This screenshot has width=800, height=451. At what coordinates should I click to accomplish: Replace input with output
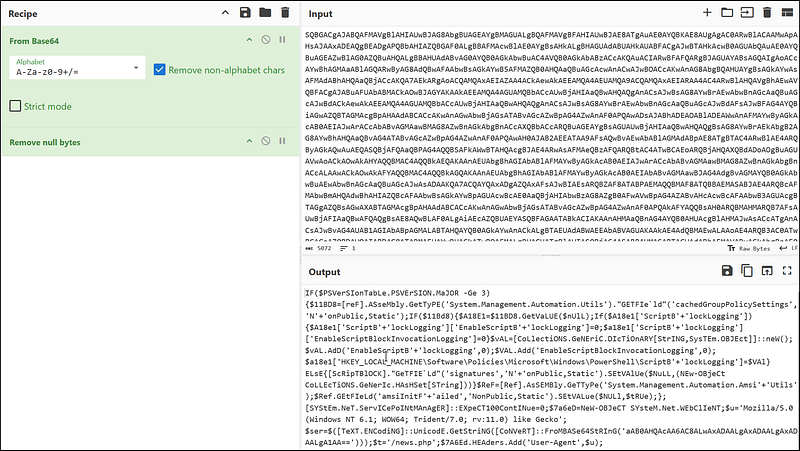point(765,271)
